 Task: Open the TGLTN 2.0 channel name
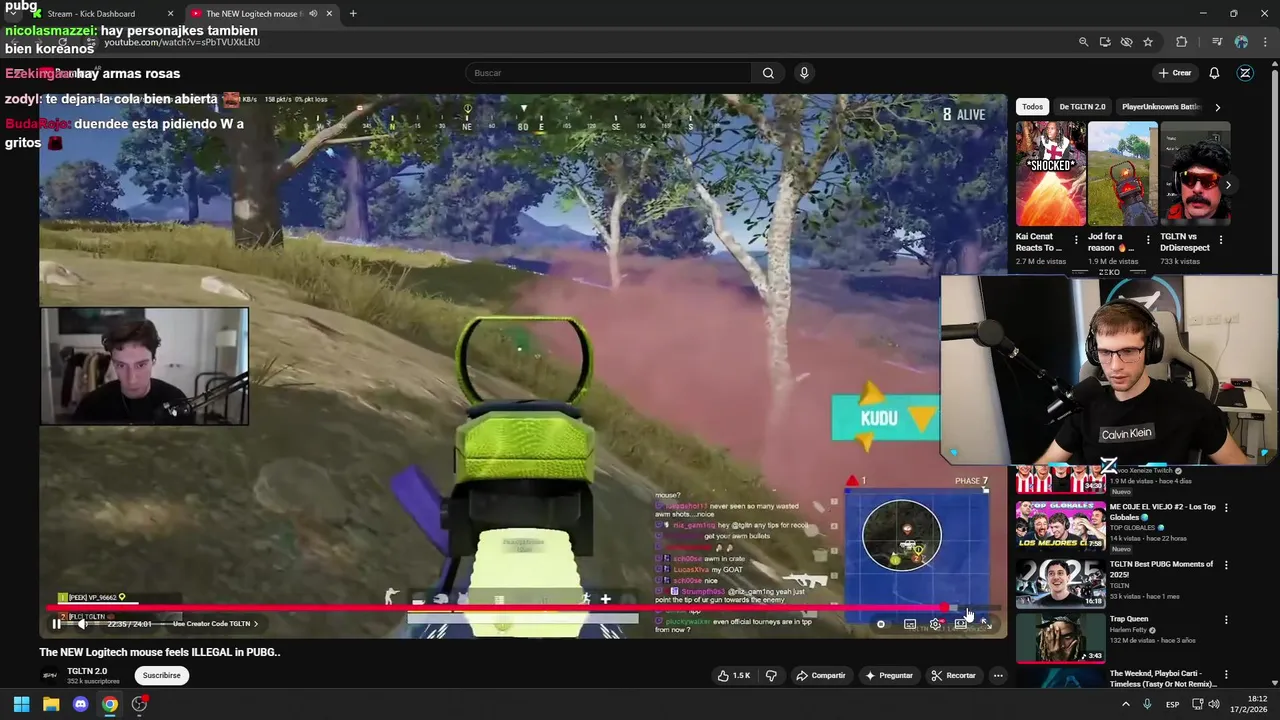(87, 671)
